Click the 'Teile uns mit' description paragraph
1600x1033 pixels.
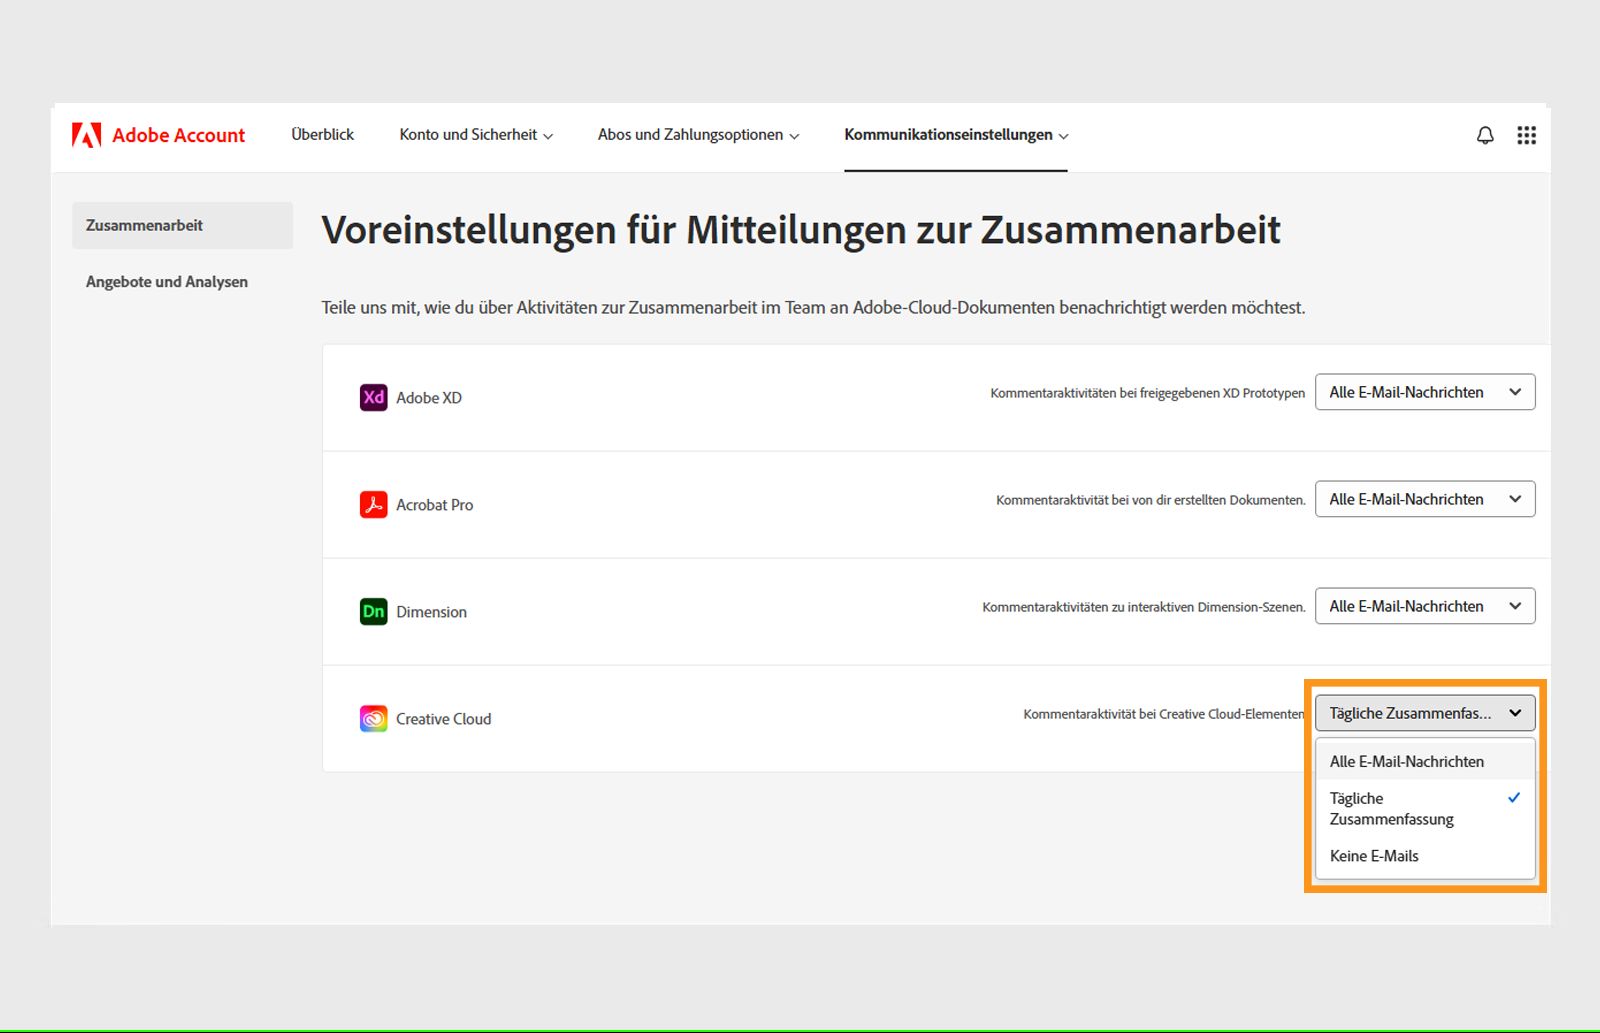[813, 308]
